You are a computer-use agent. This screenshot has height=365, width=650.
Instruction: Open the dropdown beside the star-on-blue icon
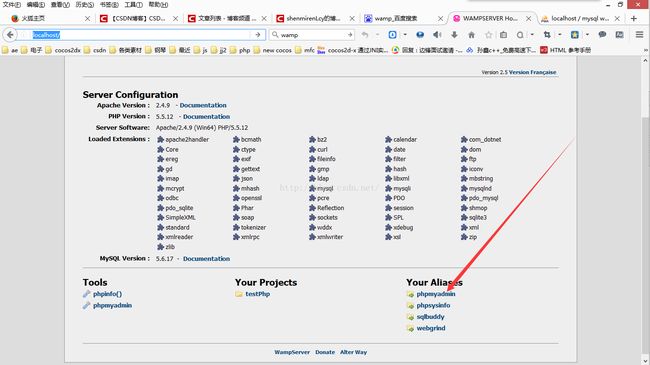tap(587, 35)
